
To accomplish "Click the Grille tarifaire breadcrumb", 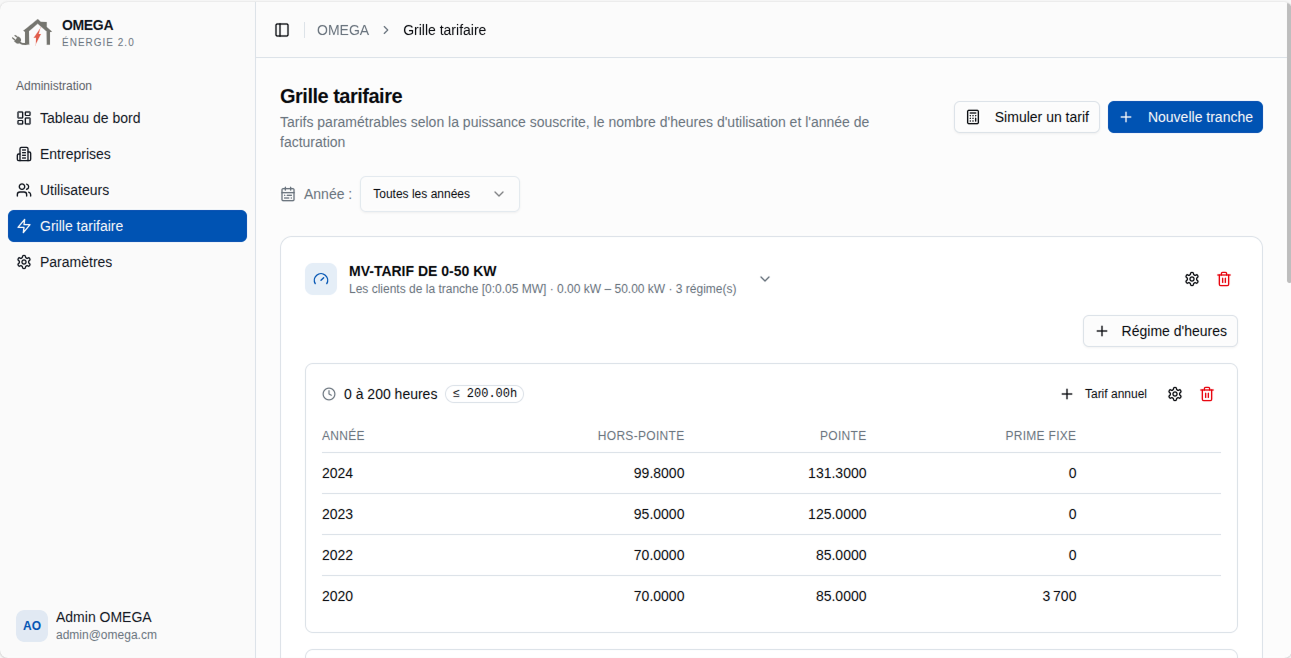I will coord(445,30).
